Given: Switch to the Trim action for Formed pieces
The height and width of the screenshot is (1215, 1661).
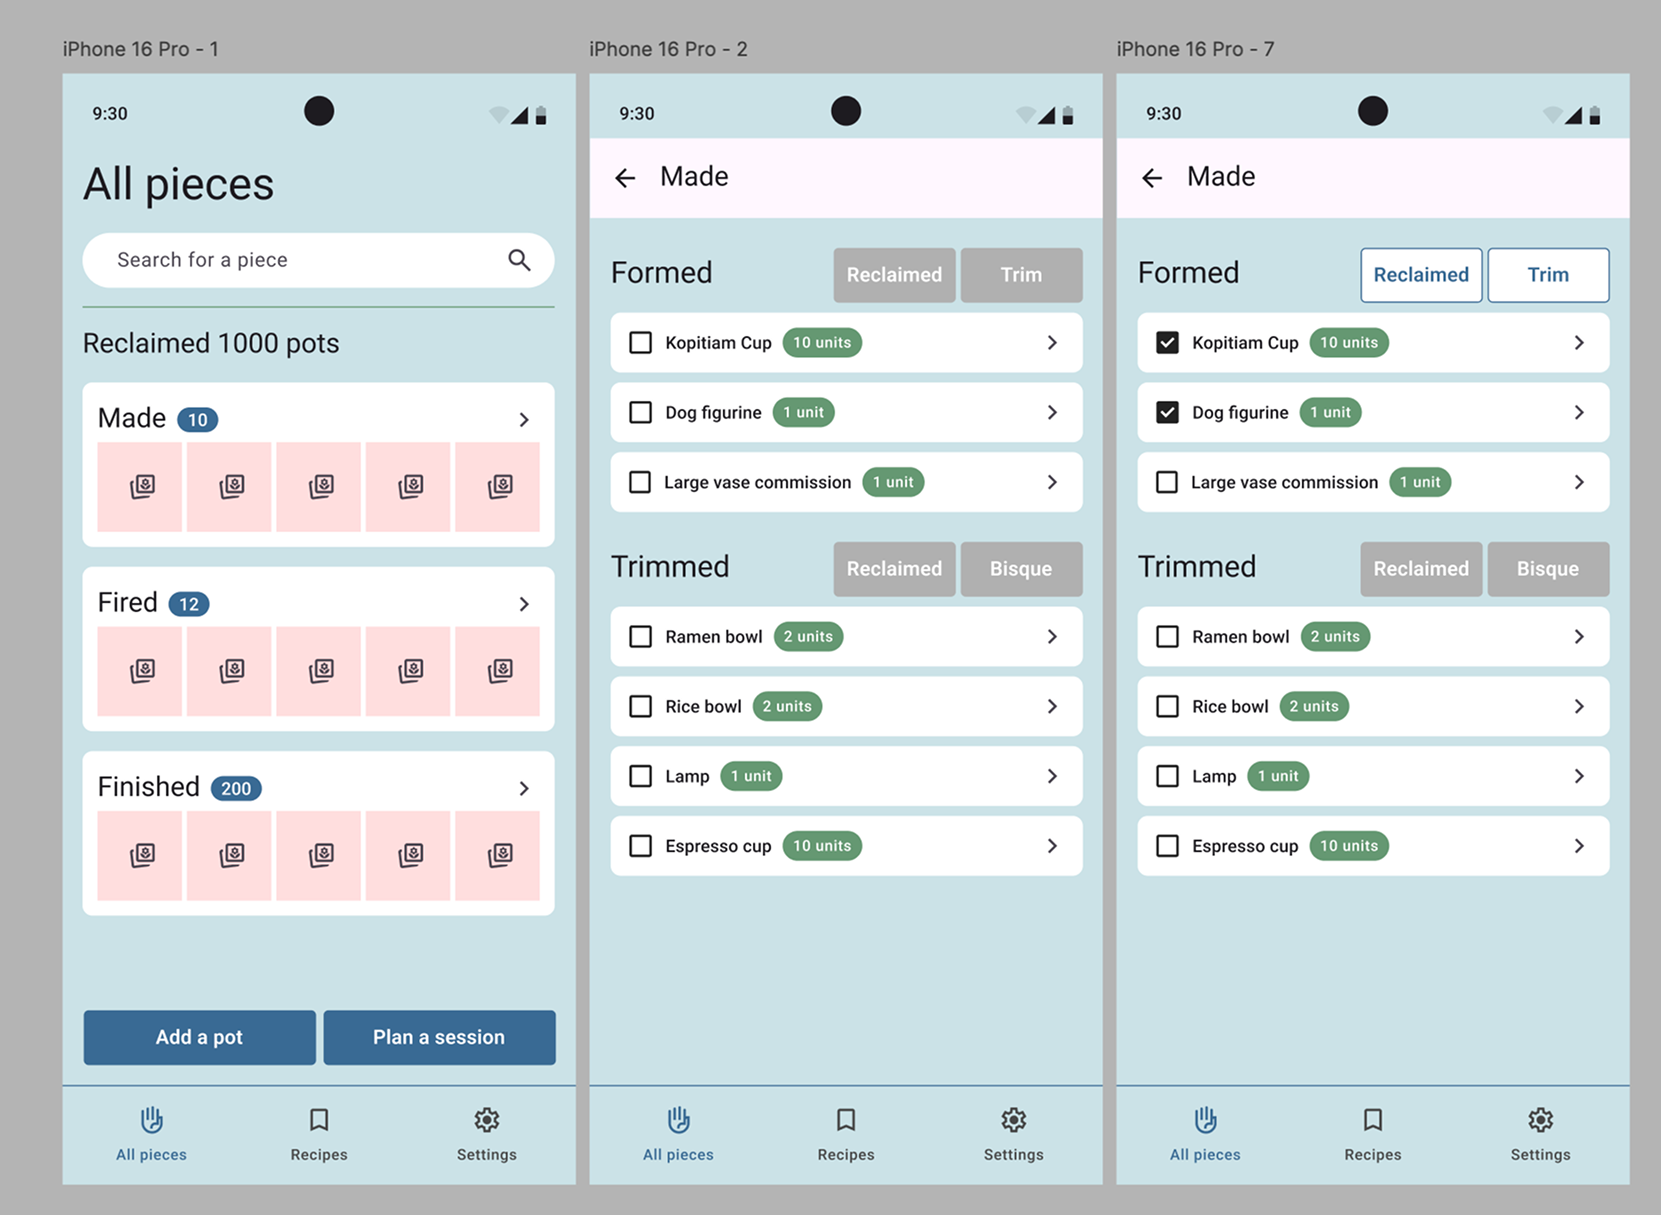Looking at the screenshot, I should pos(1021,275).
